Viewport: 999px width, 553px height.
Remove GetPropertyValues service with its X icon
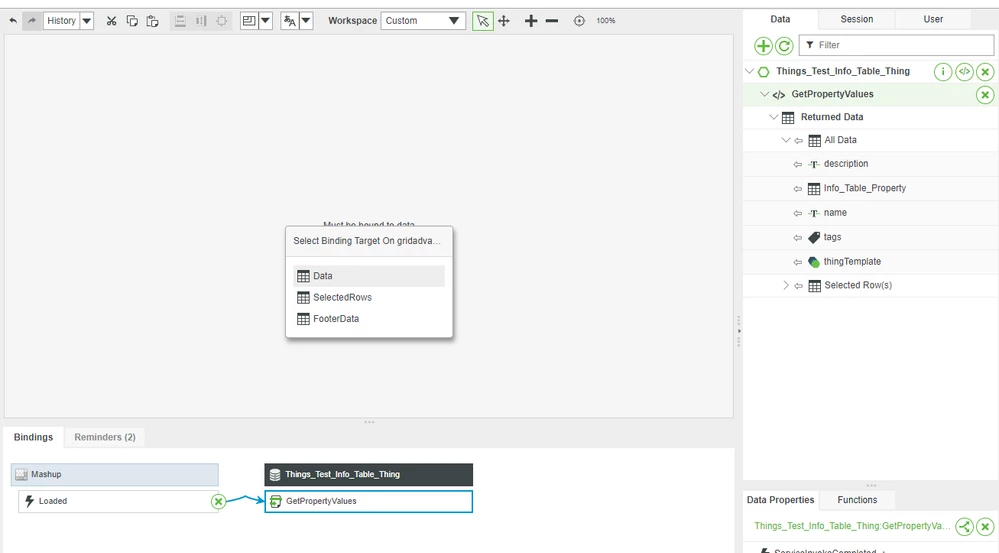click(x=985, y=95)
